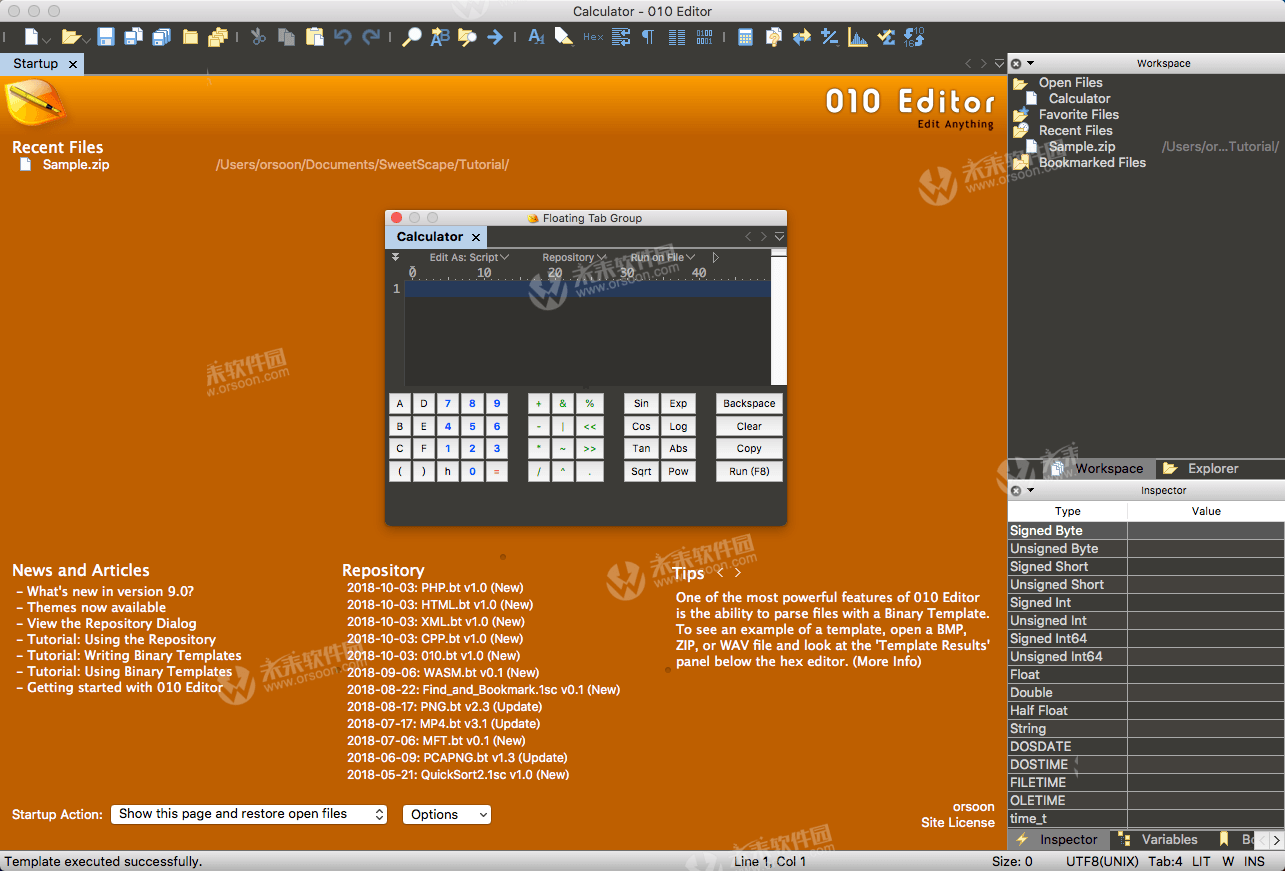
Task: Toggle the column ruler icon
Action: 676,37
